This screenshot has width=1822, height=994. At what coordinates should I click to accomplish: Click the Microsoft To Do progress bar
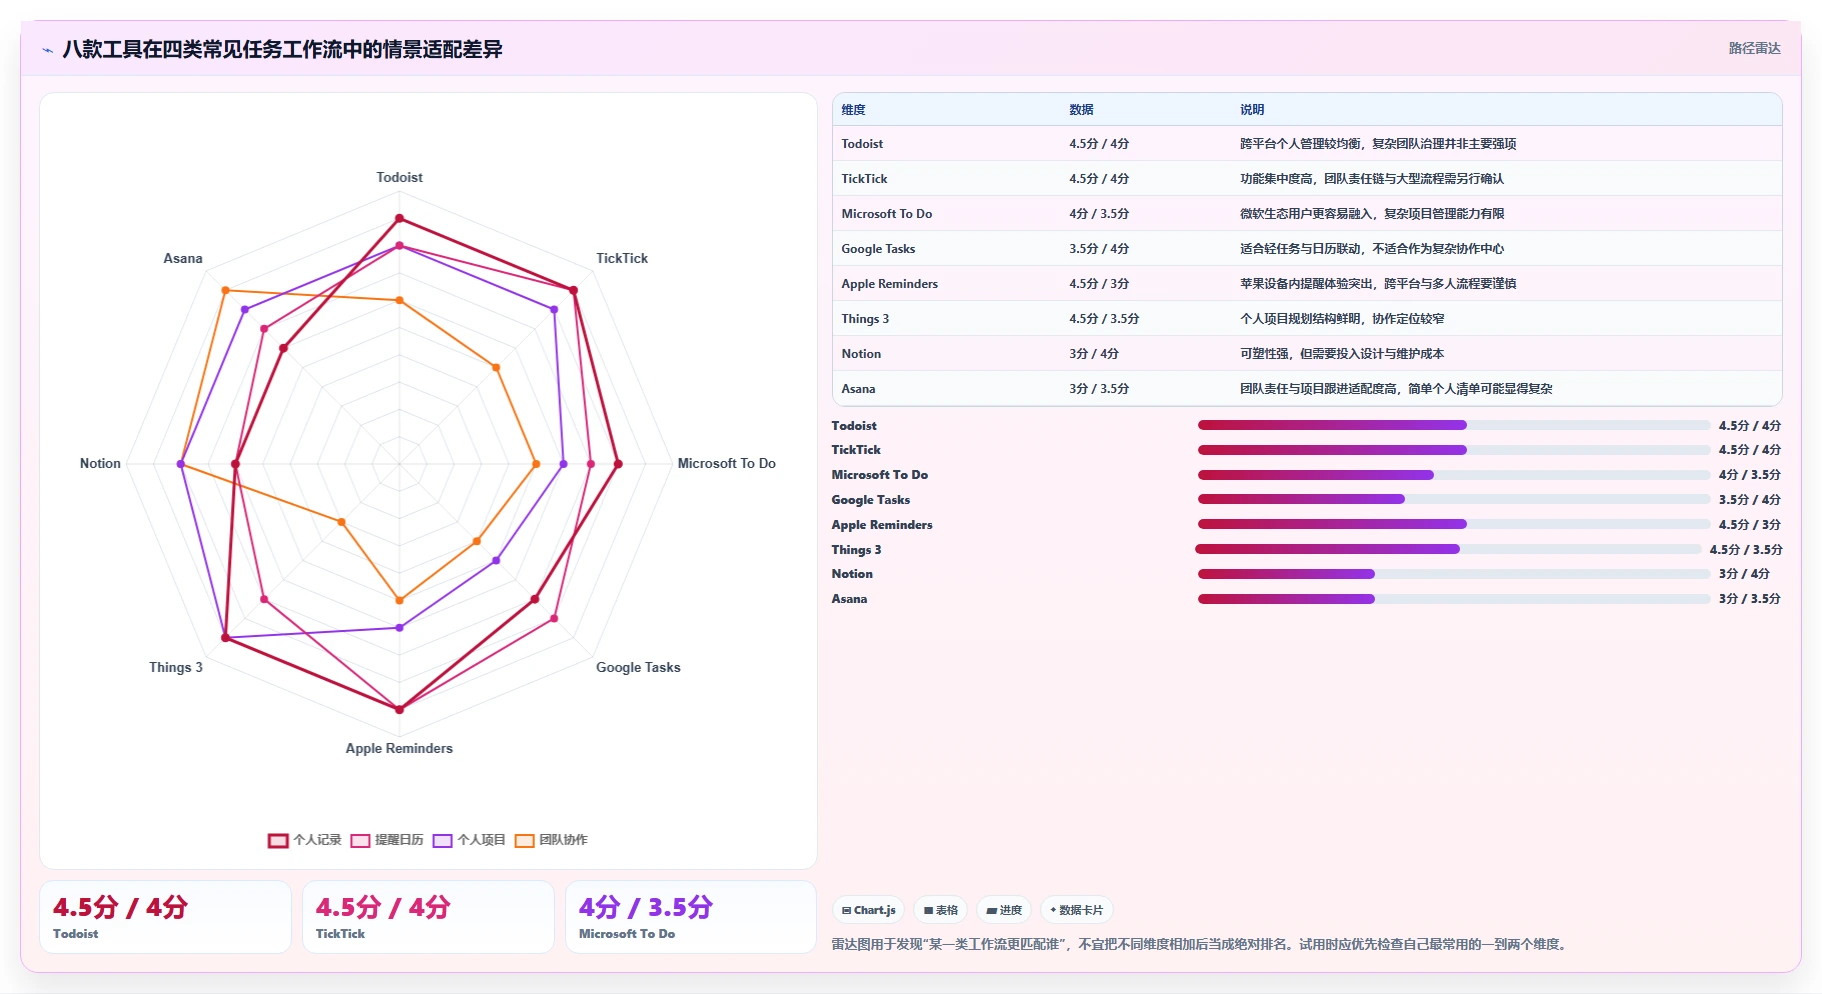point(1454,475)
